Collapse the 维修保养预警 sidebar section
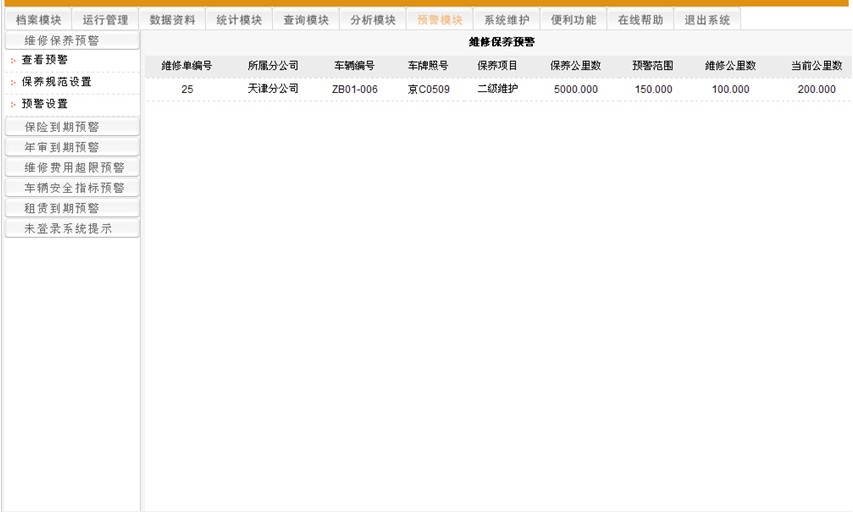This screenshot has height=513, width=853. point(72,41)
